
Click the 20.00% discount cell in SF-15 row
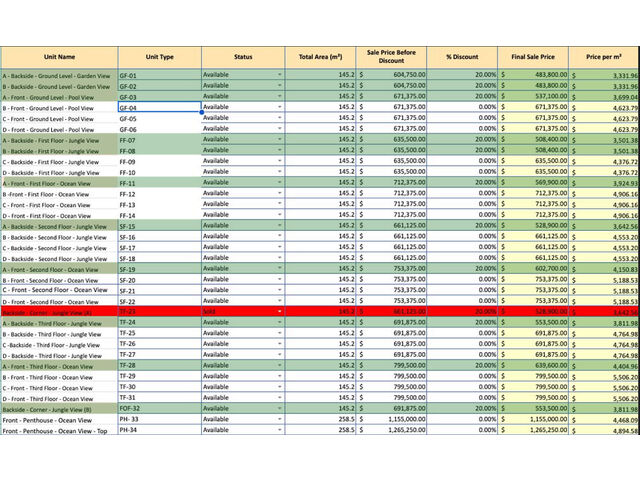pyautogui.click(x=462, y=225)
